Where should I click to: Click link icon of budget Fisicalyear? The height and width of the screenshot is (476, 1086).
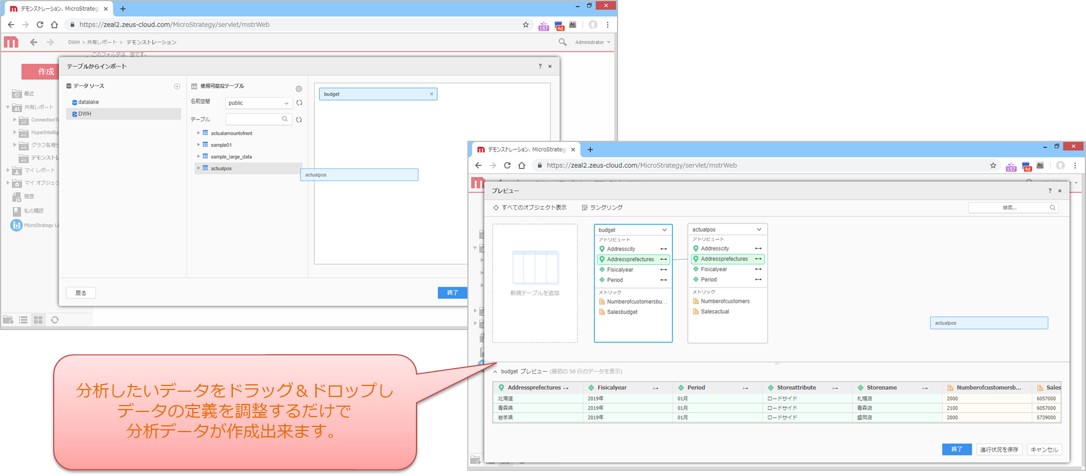(x=664, y=270)
